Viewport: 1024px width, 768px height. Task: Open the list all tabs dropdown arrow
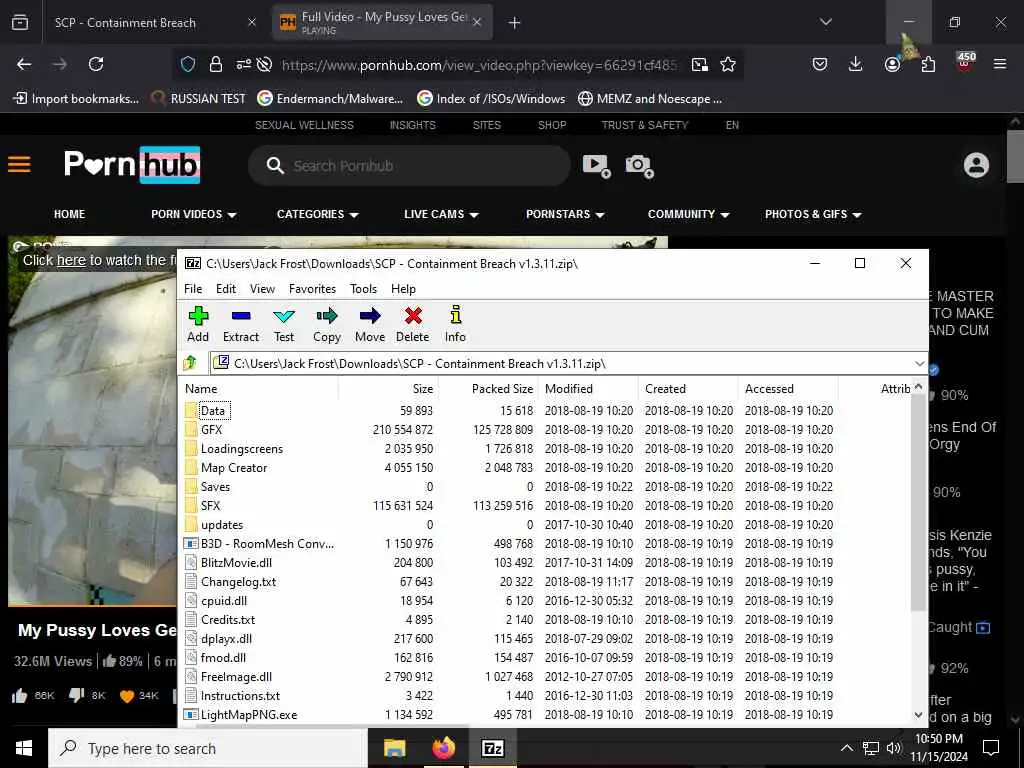[825, 22]
